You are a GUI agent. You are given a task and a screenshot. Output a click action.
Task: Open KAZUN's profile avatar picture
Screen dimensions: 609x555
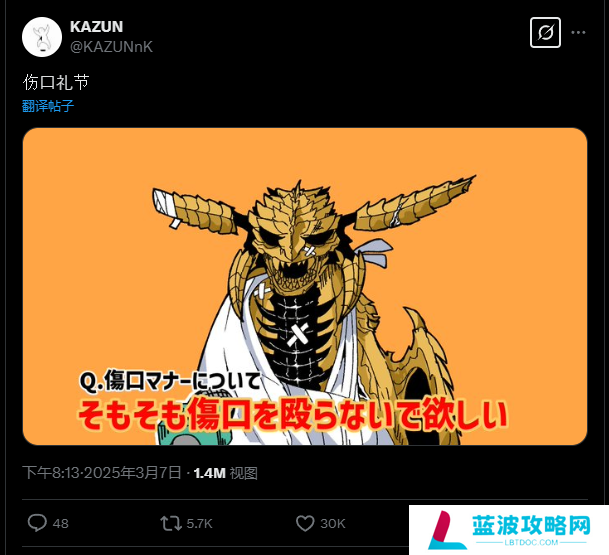pyautogui.click(x=42, y=37)
